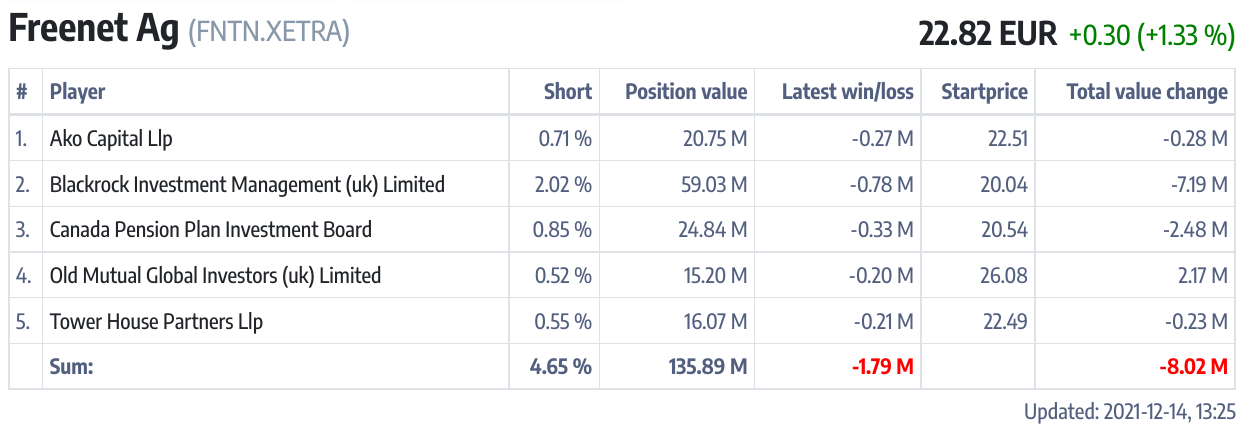The width and height of the screenshot is (1249, 428).
Task: Click the FNTN.XETRA ticker symbol
Action: [x=269, y=32]
